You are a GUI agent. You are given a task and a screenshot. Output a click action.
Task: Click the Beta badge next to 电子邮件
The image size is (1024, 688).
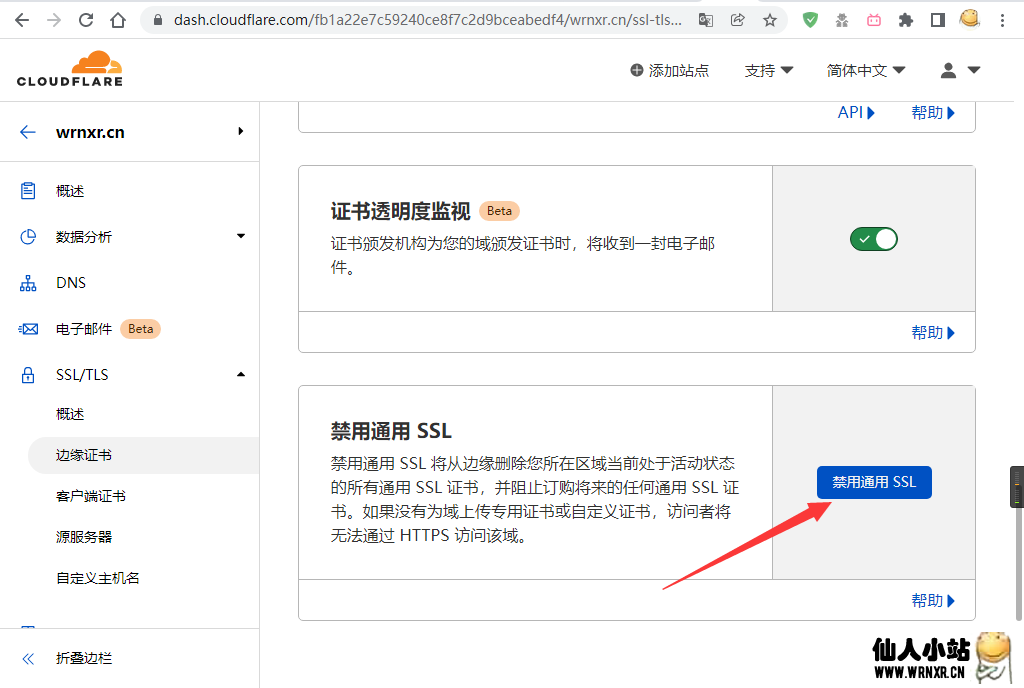click(x=140, y=329)
